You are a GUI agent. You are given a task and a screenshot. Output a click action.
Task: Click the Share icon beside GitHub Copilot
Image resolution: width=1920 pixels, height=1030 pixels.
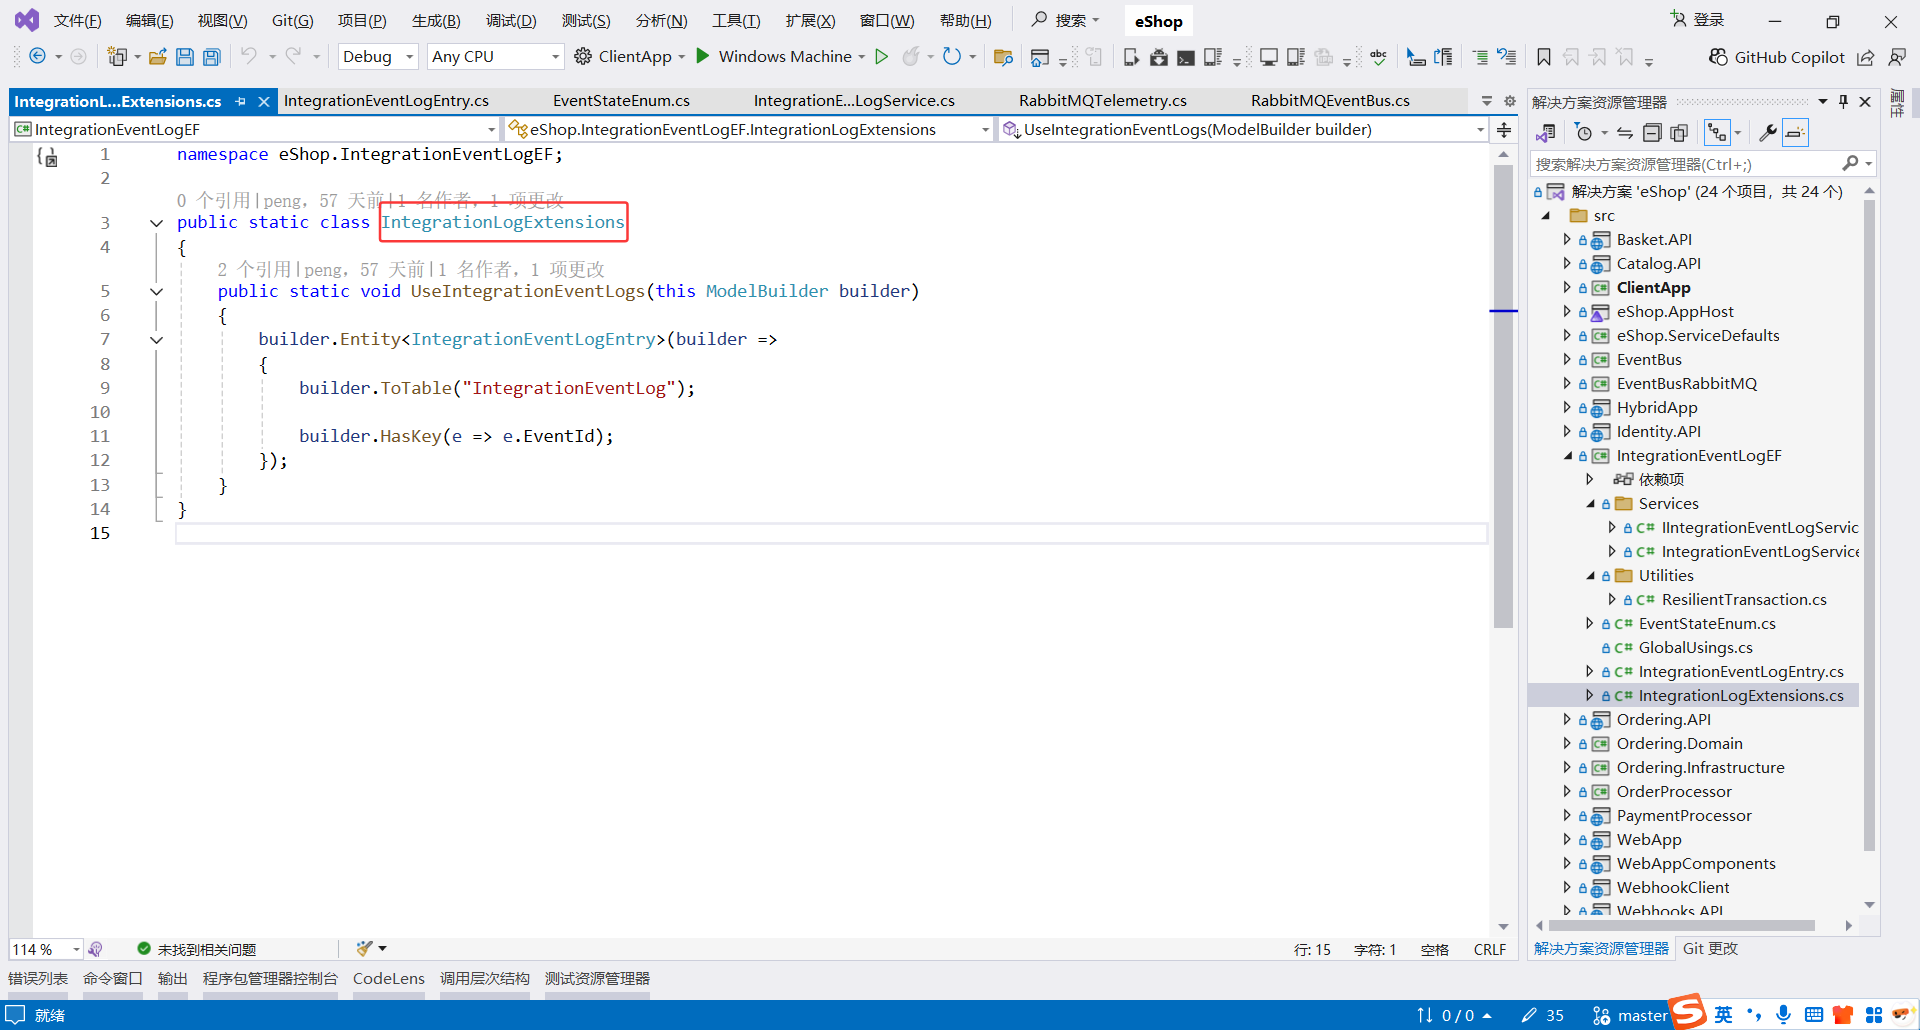tap(1866, 57)
